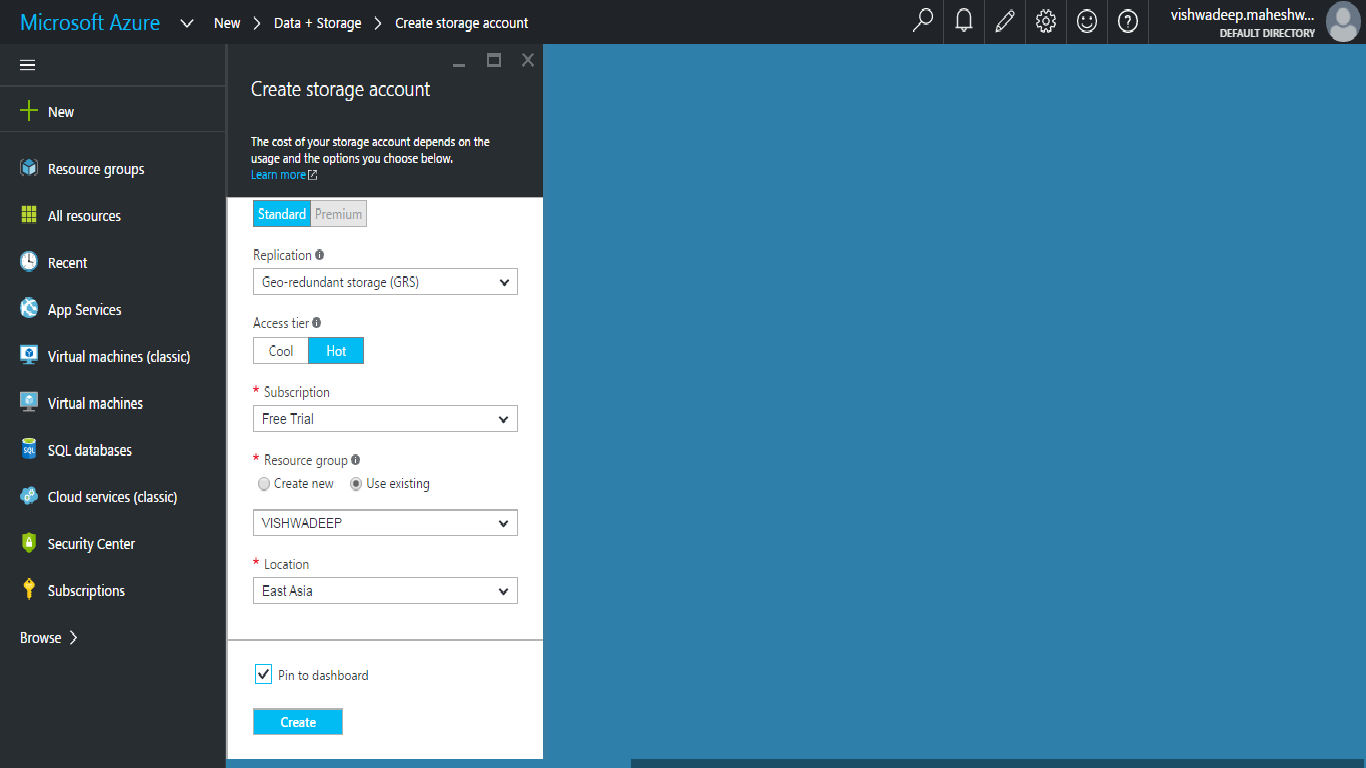Open the help question mark icon

click(x=1128, y=21)
